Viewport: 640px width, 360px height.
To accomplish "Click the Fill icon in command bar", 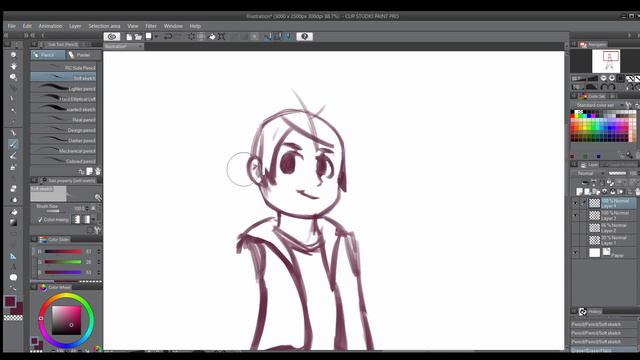I will pyautogui.click(x=212, y=37).
